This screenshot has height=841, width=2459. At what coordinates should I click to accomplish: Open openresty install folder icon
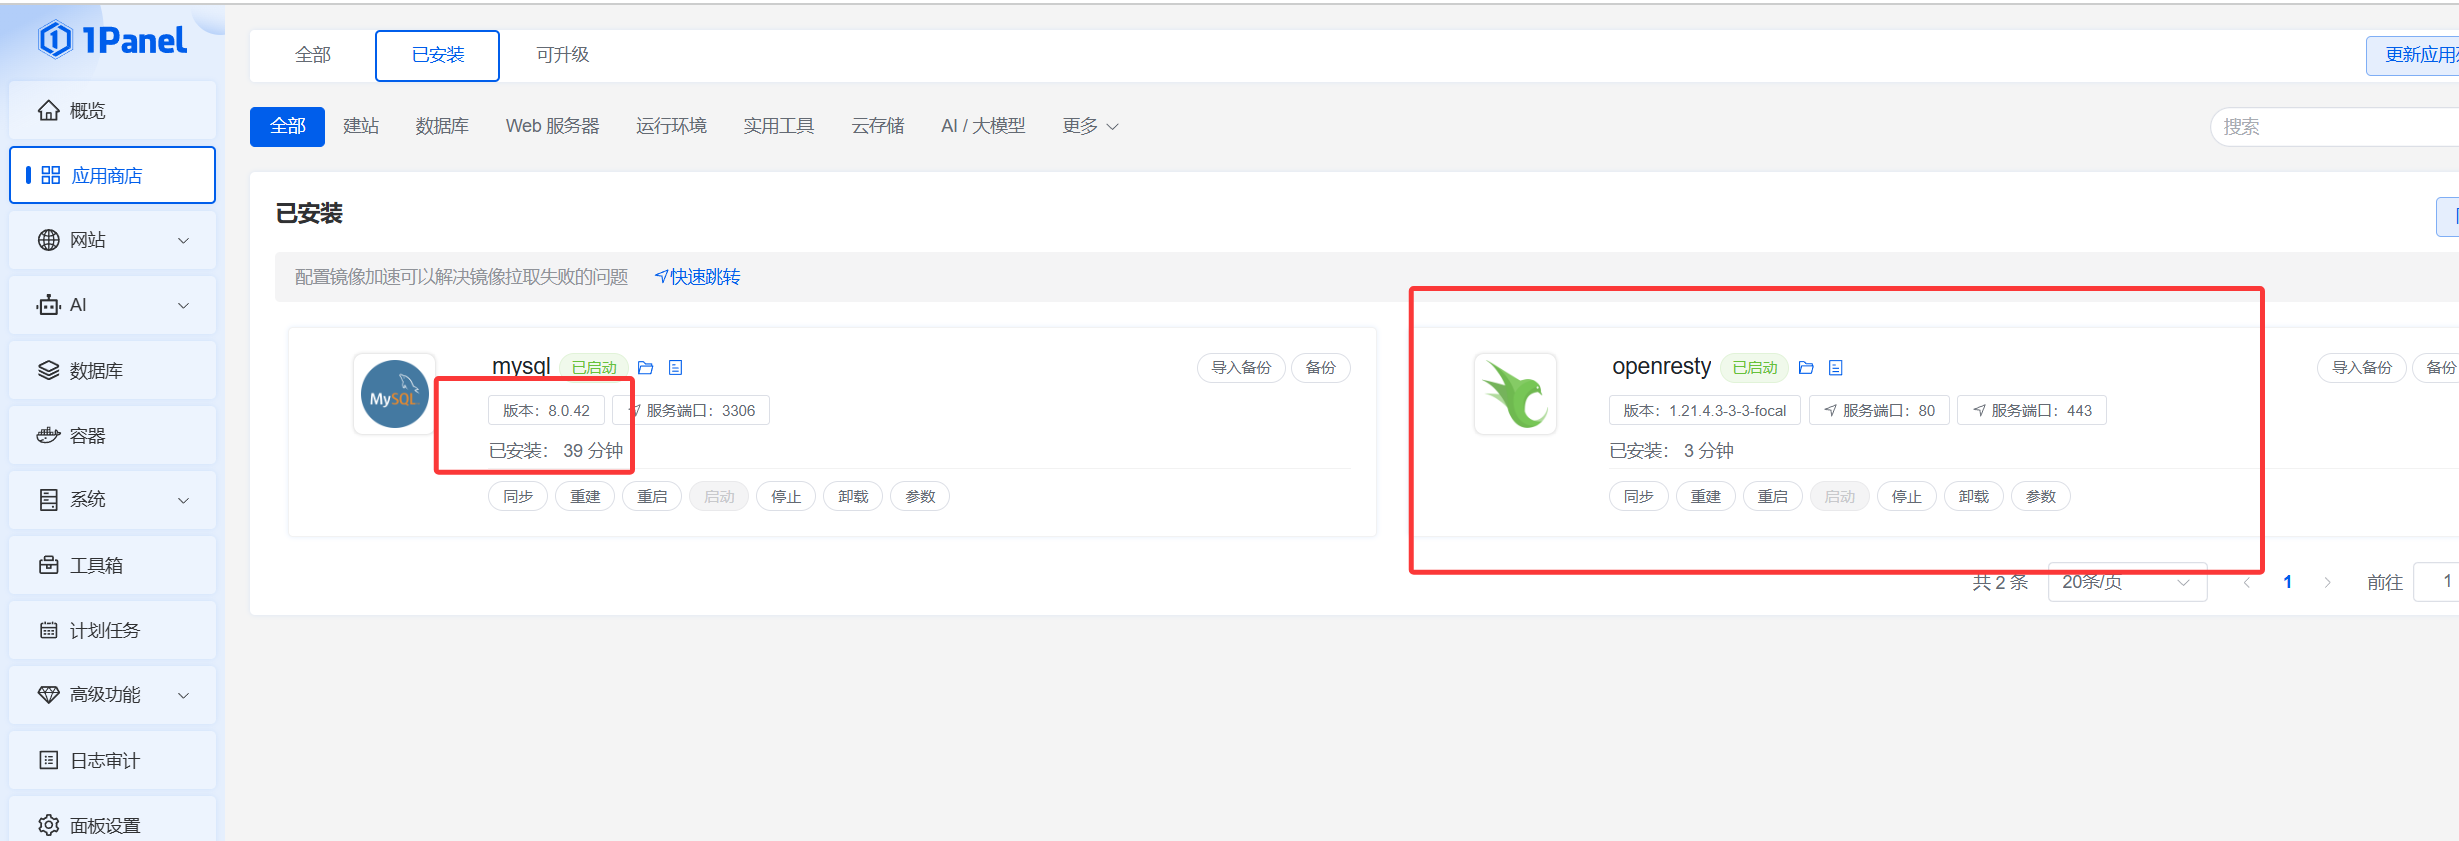tap(1806, 368)
